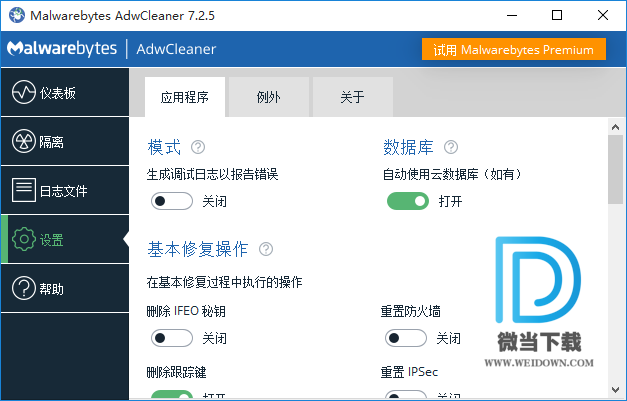Switch to the 应用程序 tab
The image size is (627, 401).
click(185, 97)
